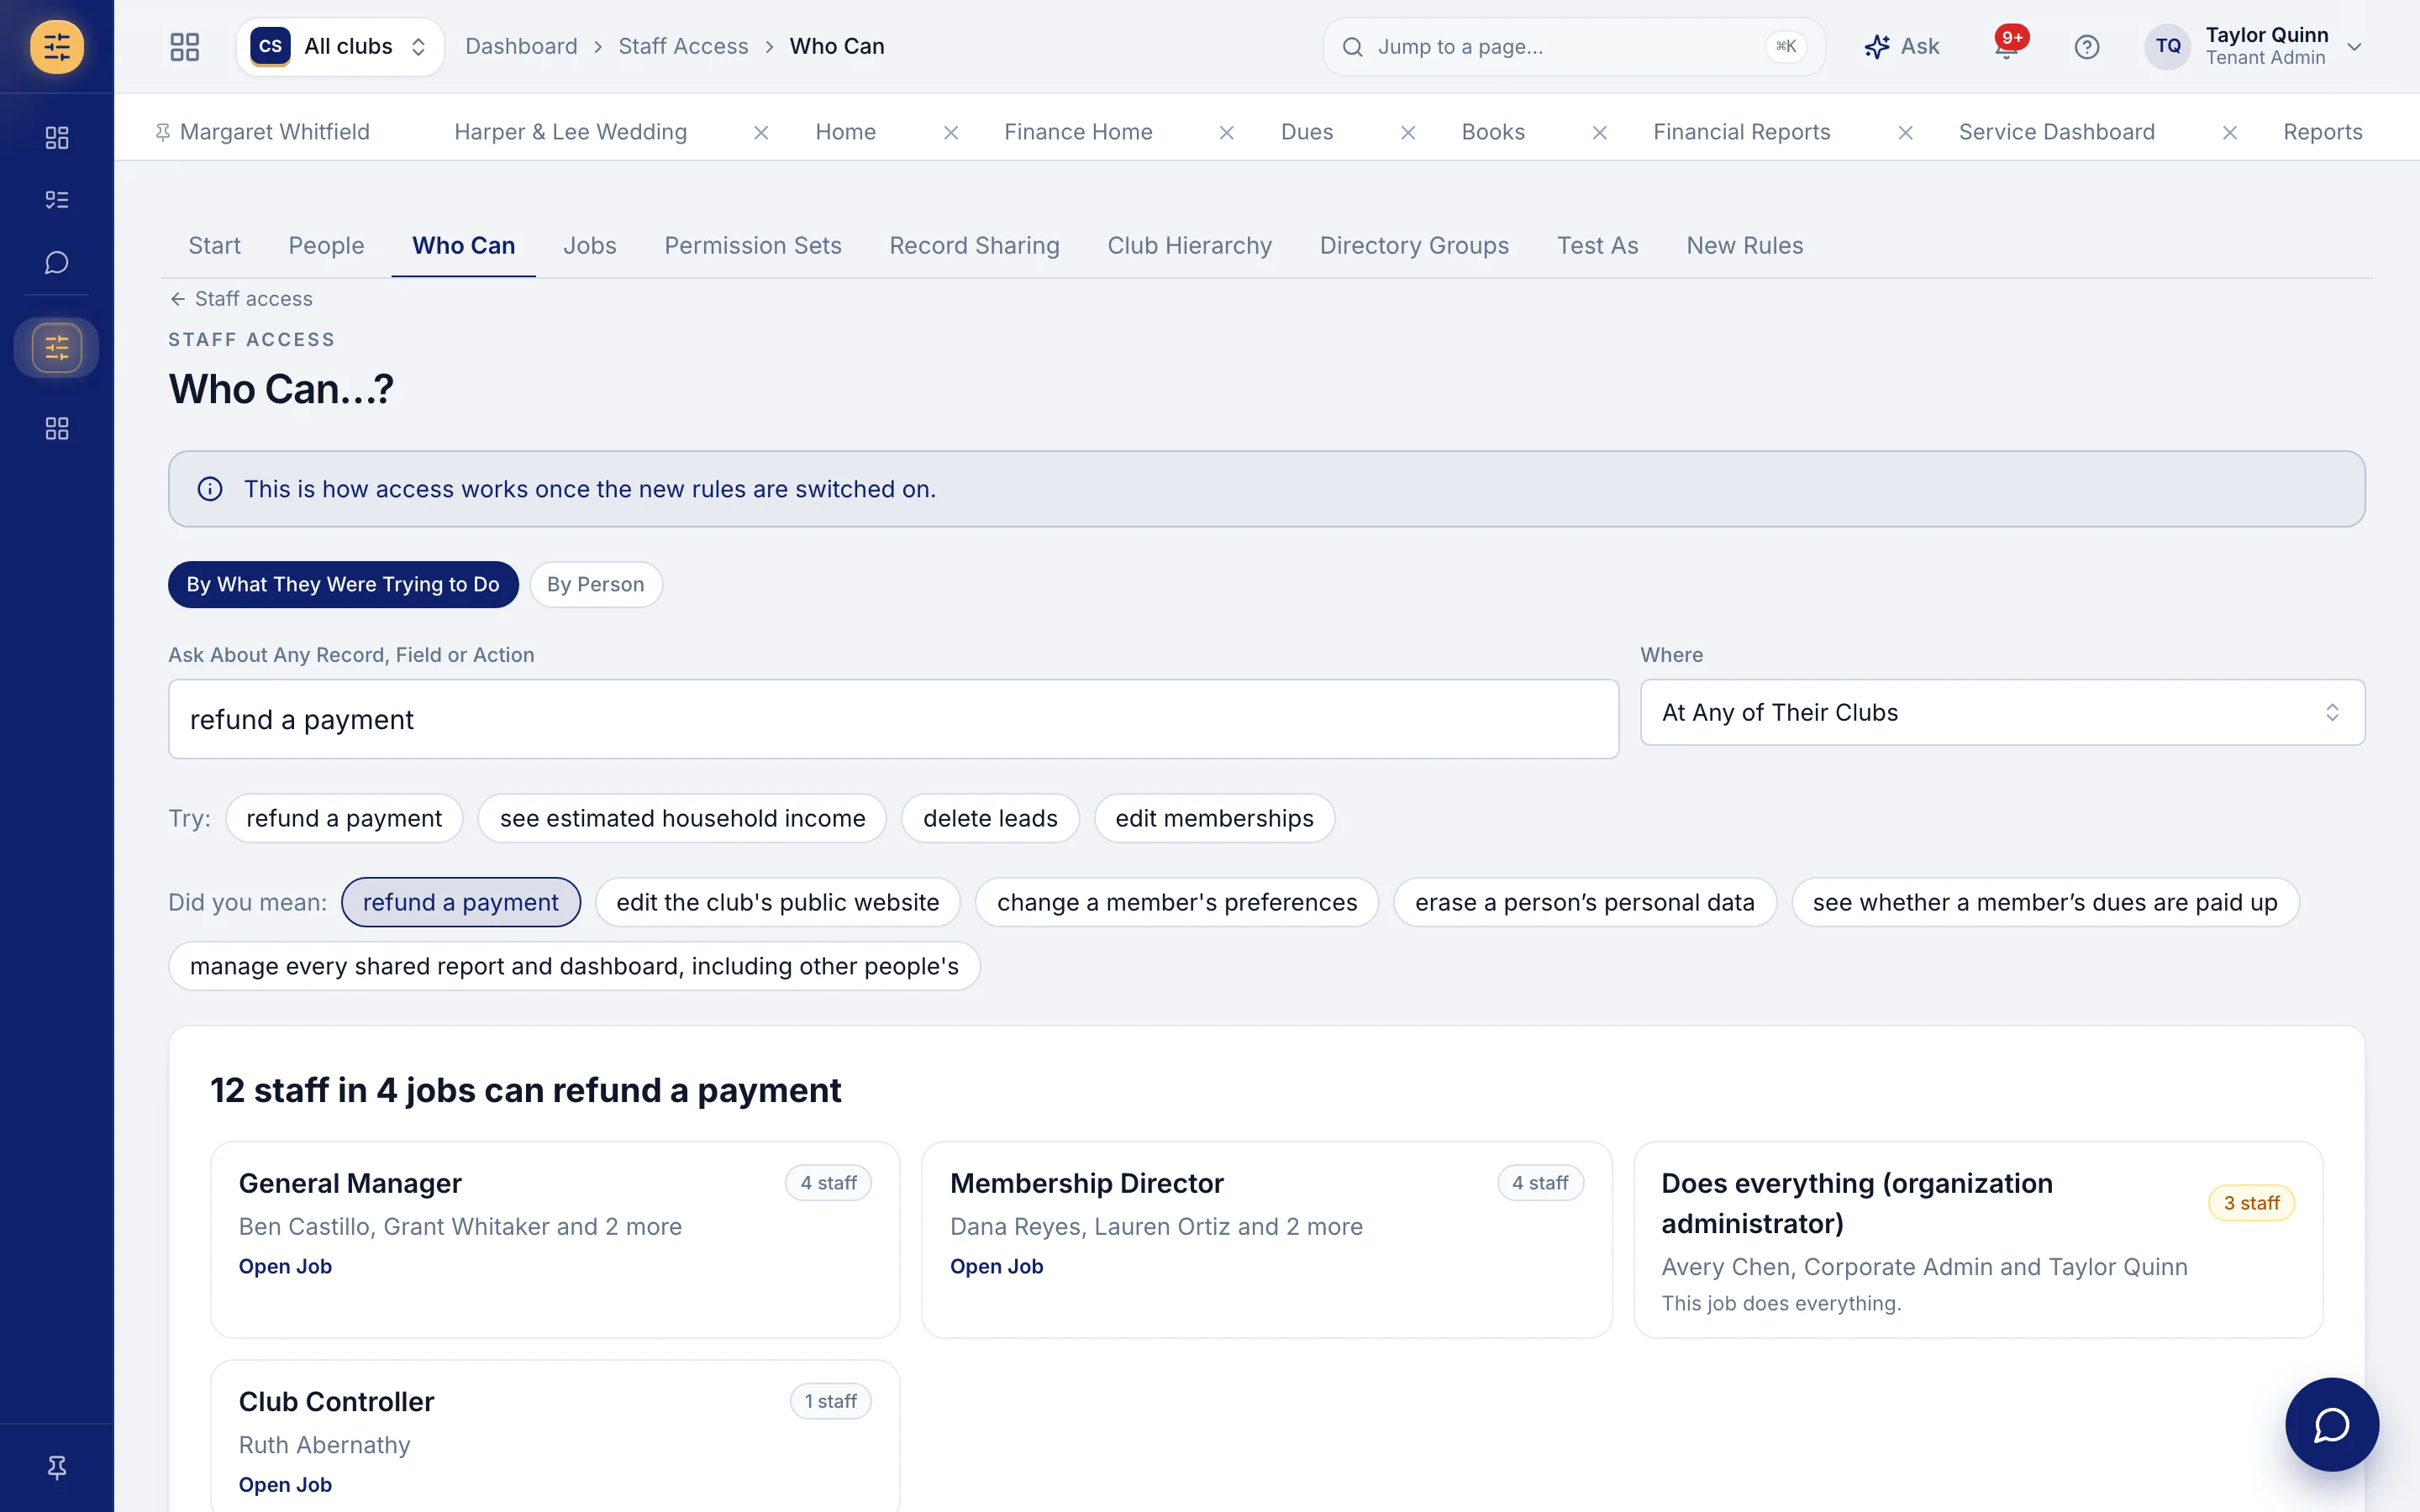
Task: Switch to the Permission Sets tab
Action: [x=753, y=246]
